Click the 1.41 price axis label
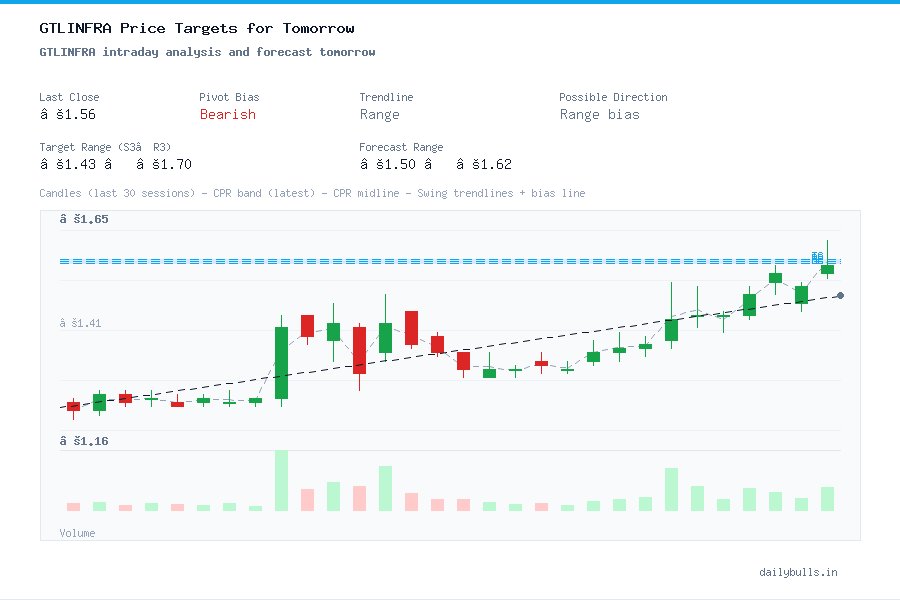The height and width of the screenshot is (600, 900). point(80,323)
